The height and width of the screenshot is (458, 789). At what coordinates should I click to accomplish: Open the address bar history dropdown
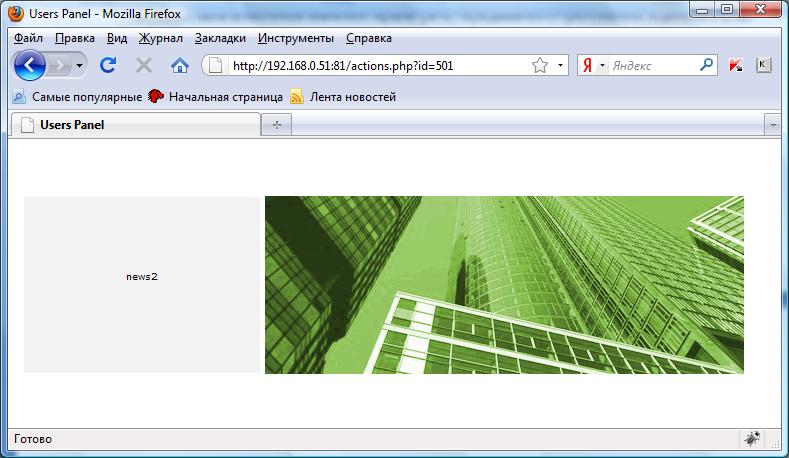pyautogui.click(x=560, y=65)
